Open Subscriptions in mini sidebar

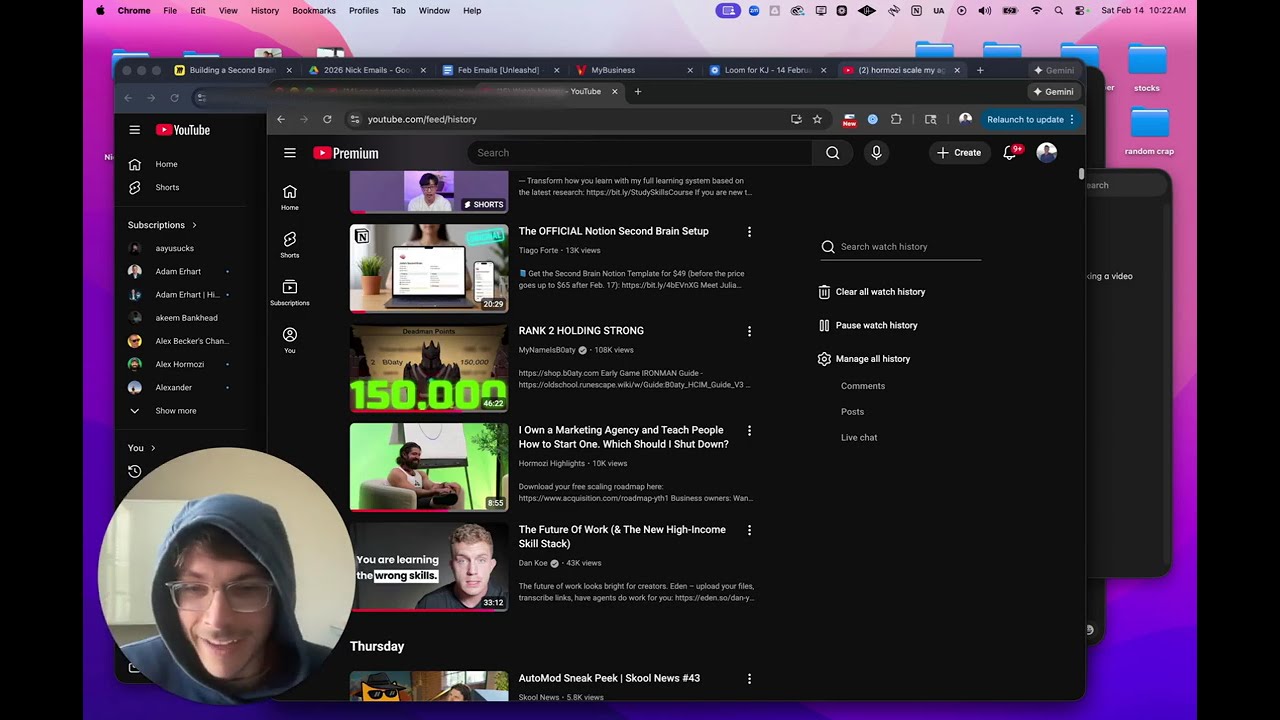click(289, 292)
